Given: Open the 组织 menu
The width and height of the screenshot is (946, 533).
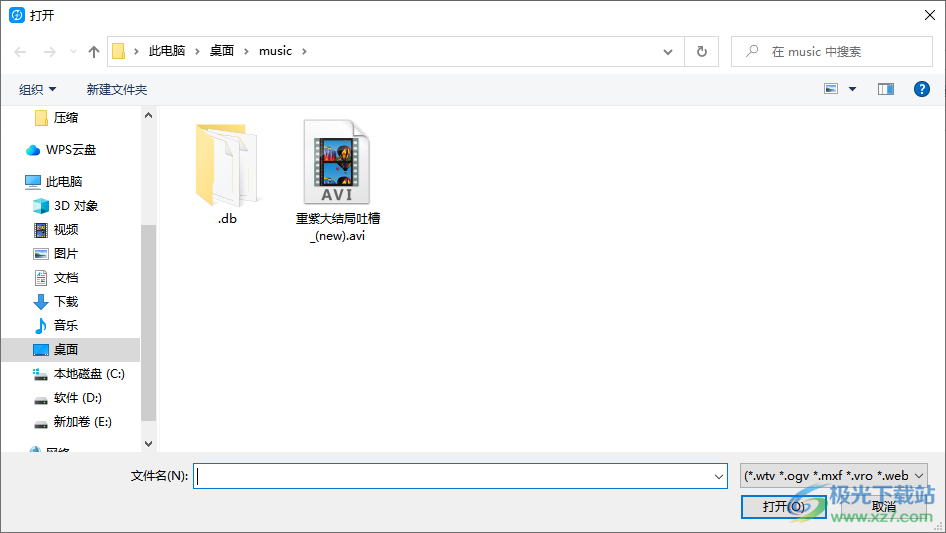Looking at the screenshot, I should click(38, 89).
